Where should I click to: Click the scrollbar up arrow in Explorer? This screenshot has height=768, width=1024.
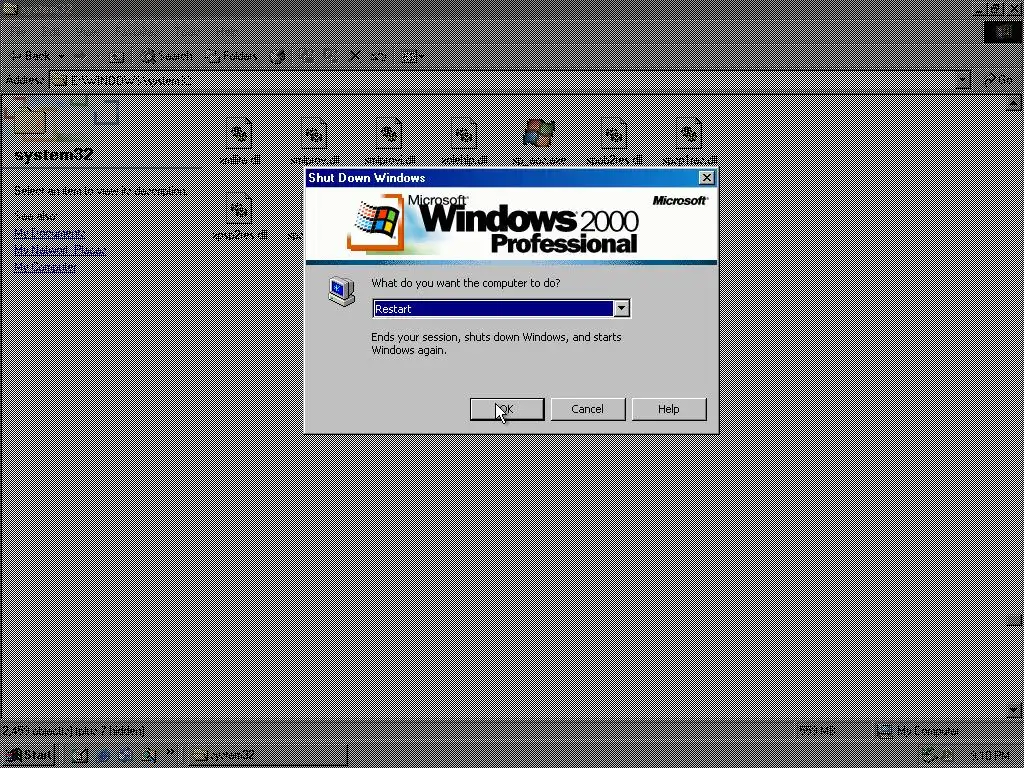point(1013,103)
